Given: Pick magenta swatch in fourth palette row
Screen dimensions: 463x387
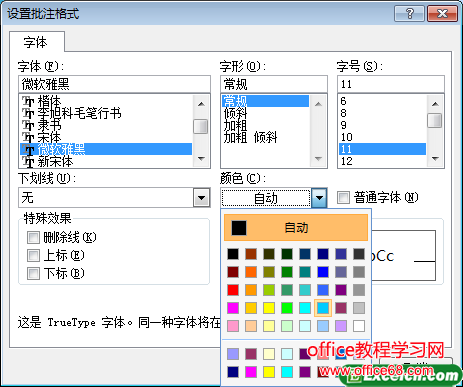Looking at the screenshot, I should 233,308.
